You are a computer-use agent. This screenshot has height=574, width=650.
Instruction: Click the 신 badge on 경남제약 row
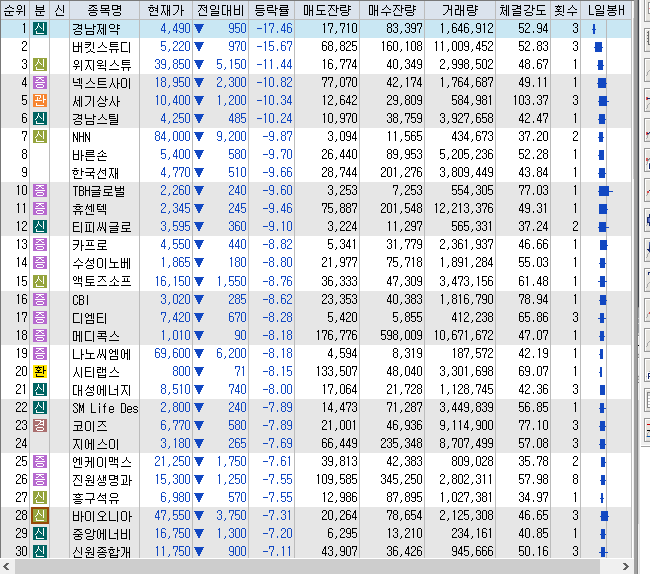(x=40, y=29)
